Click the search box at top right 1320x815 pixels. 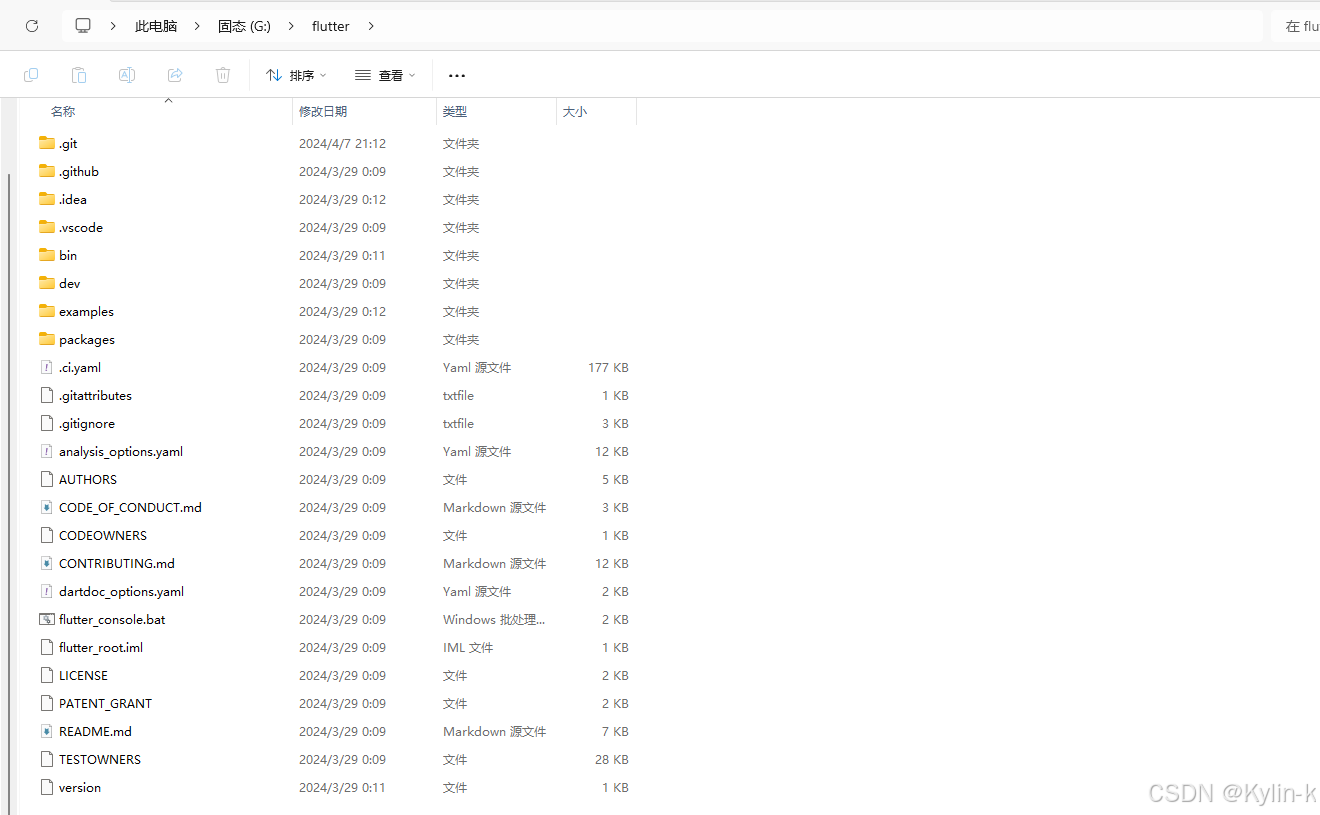(x=1296, y=26)
